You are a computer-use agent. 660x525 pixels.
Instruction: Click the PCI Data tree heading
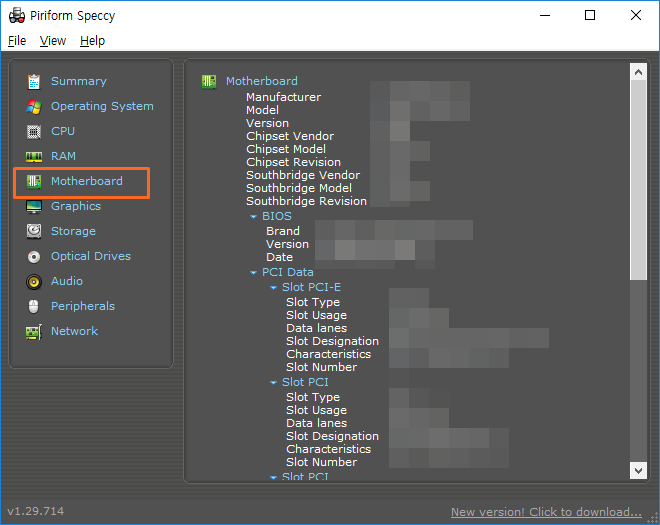click(288, 272)
